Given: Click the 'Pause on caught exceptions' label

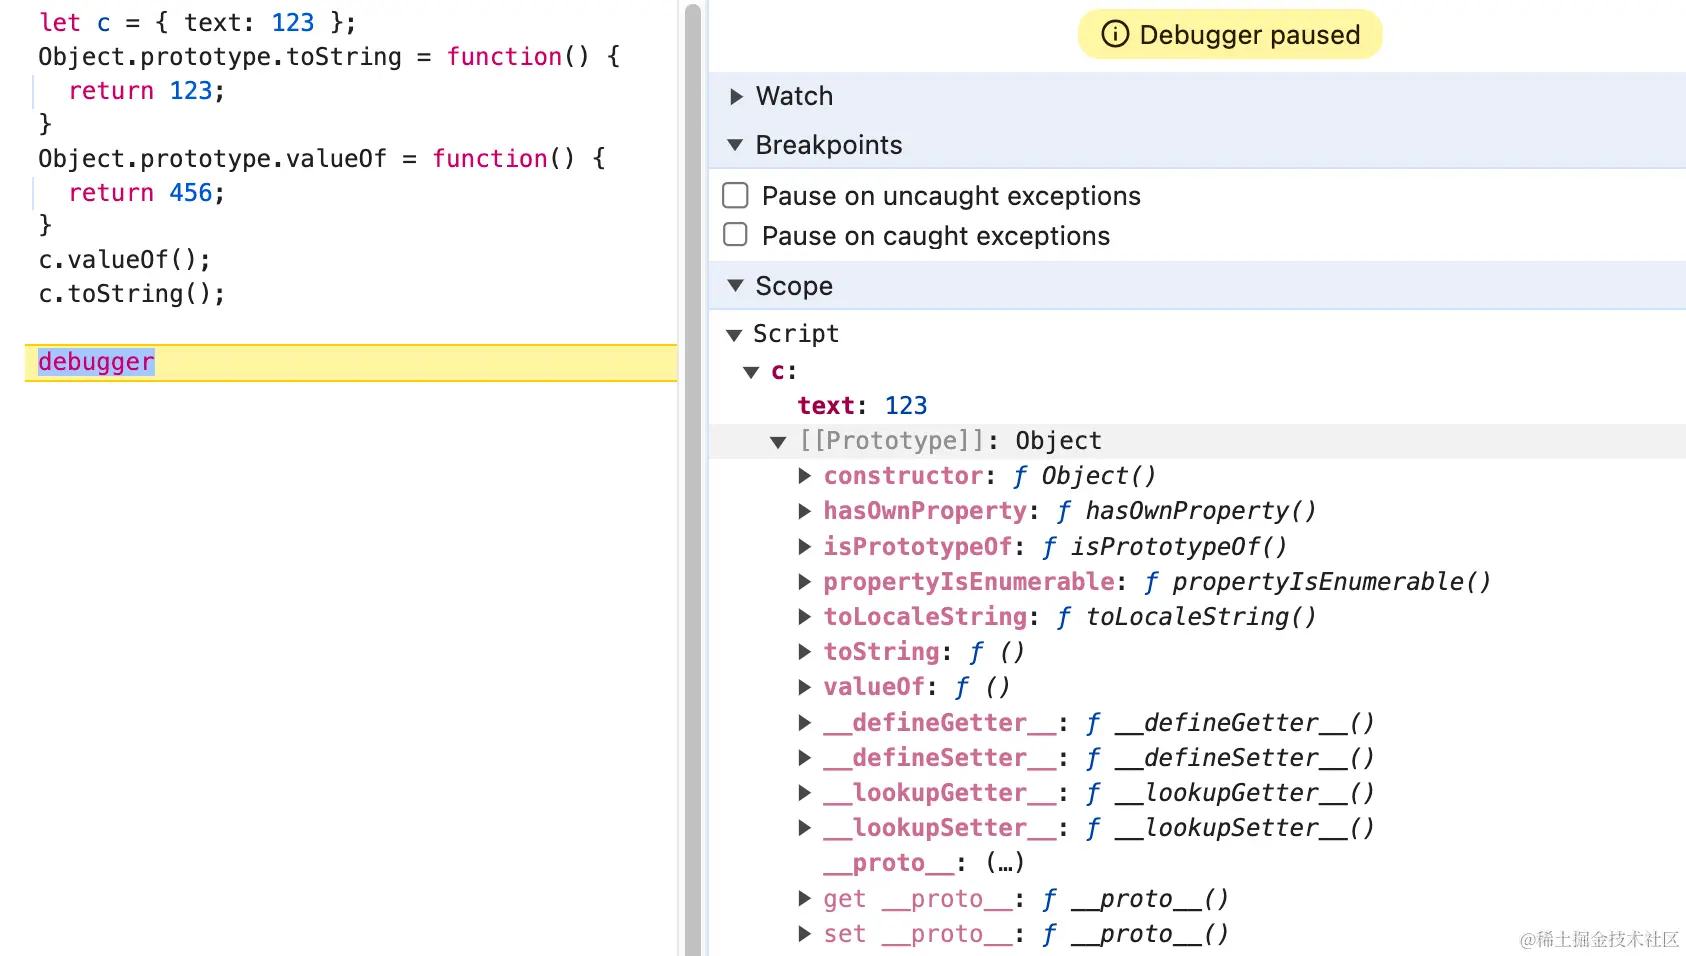Looking at the screenshot, I should pyautogui.click(x=936, y=236).
